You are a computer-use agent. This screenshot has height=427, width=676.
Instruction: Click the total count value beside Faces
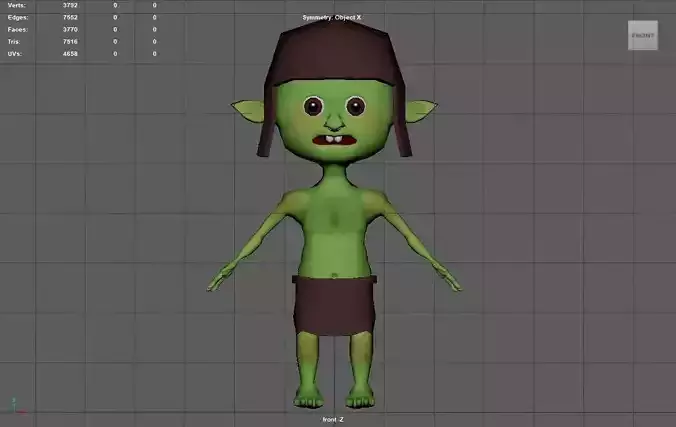[70, 30]
